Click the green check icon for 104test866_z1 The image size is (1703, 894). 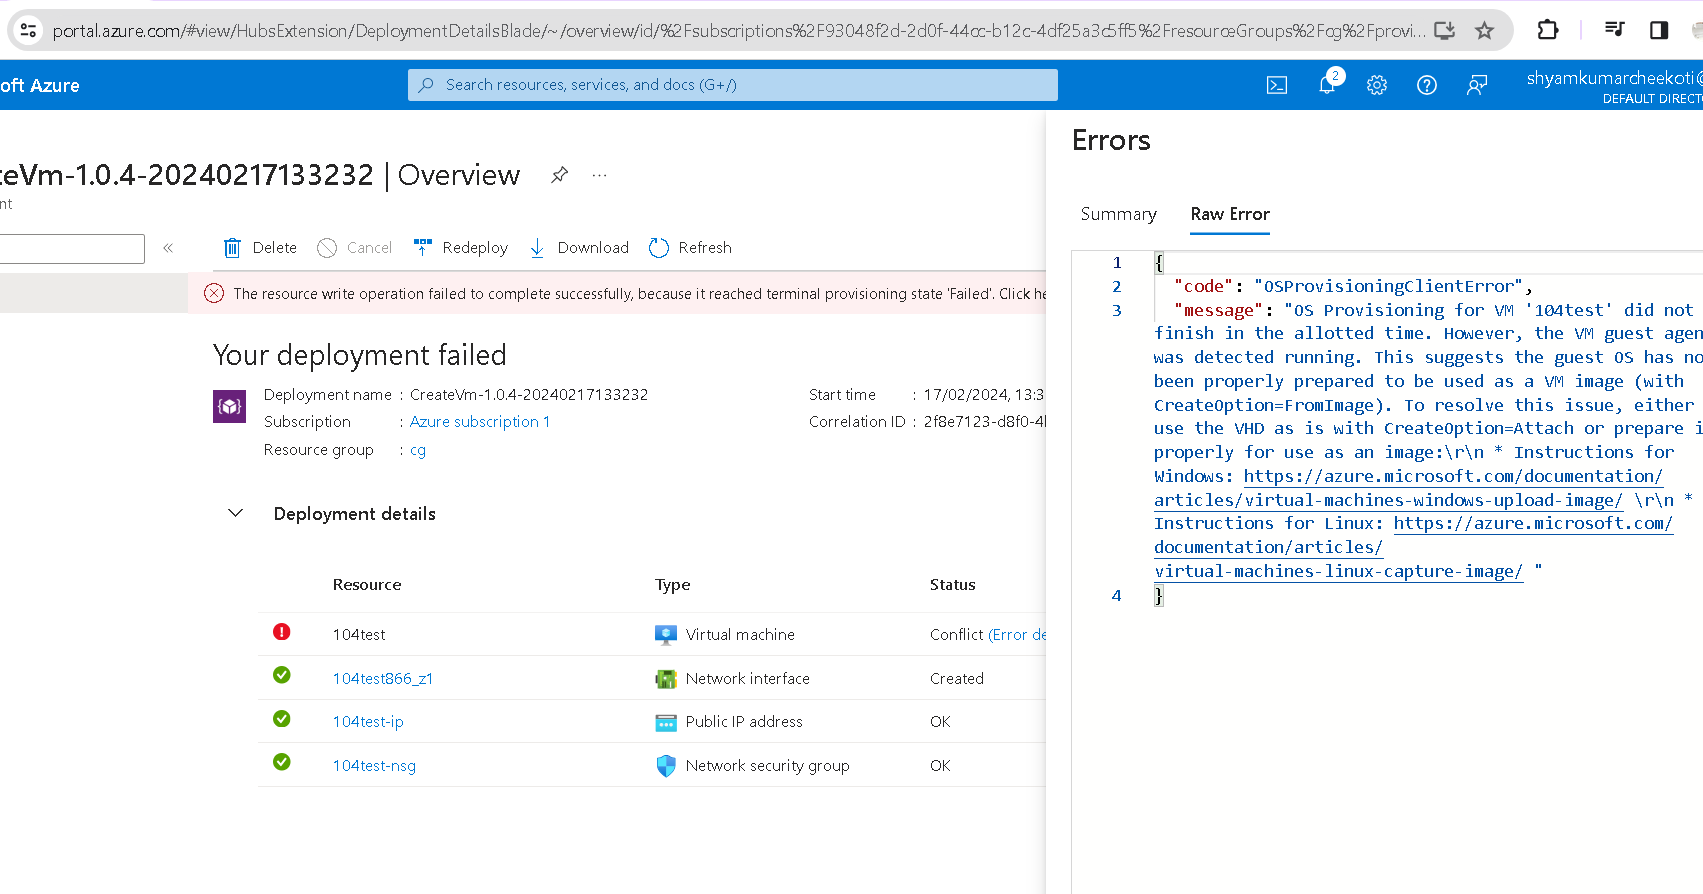[282, 675]
